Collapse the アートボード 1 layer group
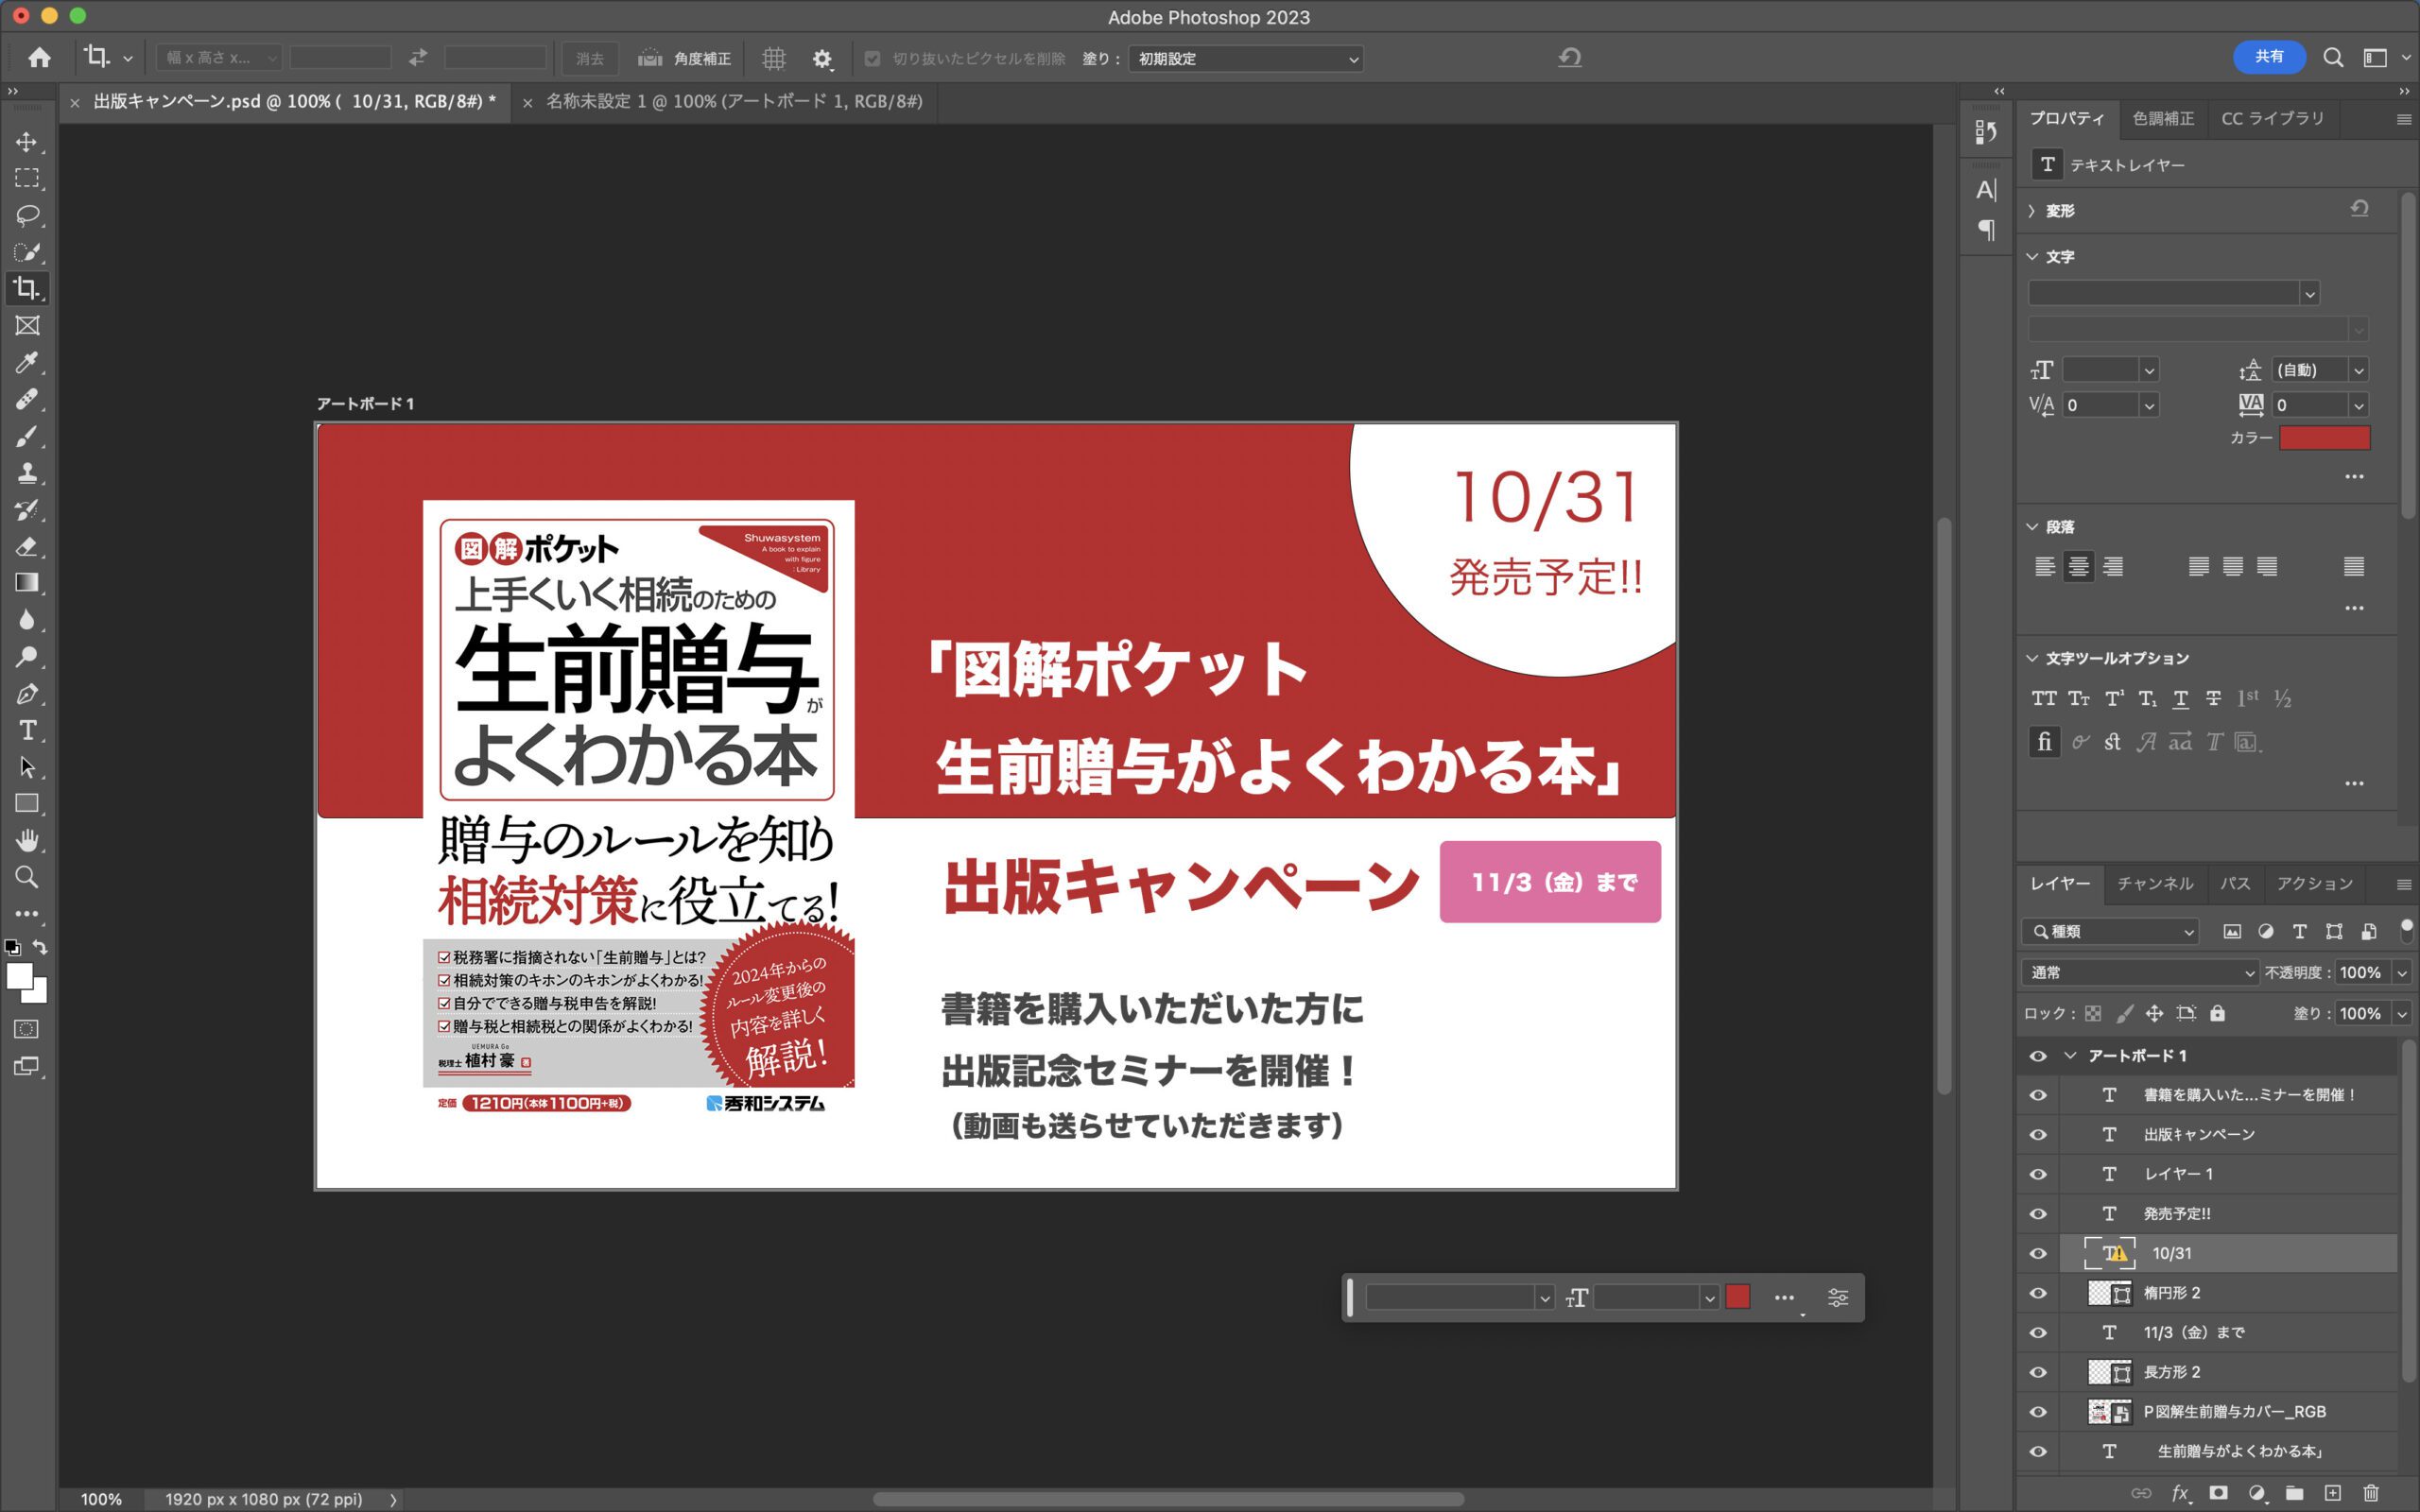 coord(2070,1056)
